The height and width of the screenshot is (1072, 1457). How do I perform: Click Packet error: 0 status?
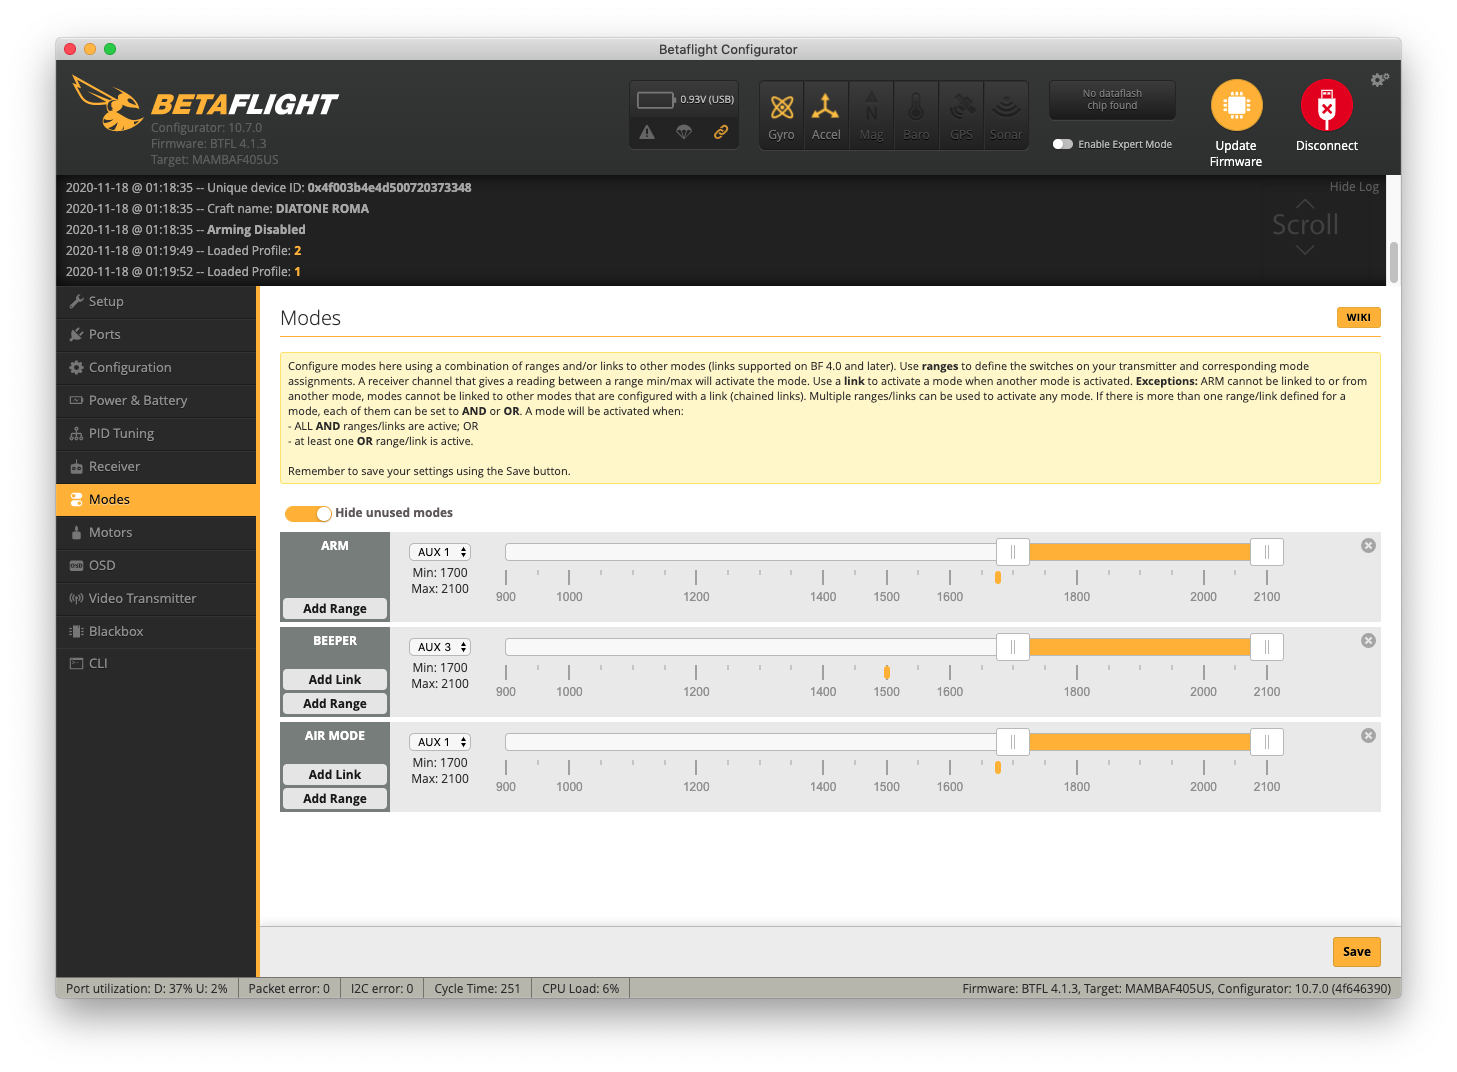[x=289, y=988]
